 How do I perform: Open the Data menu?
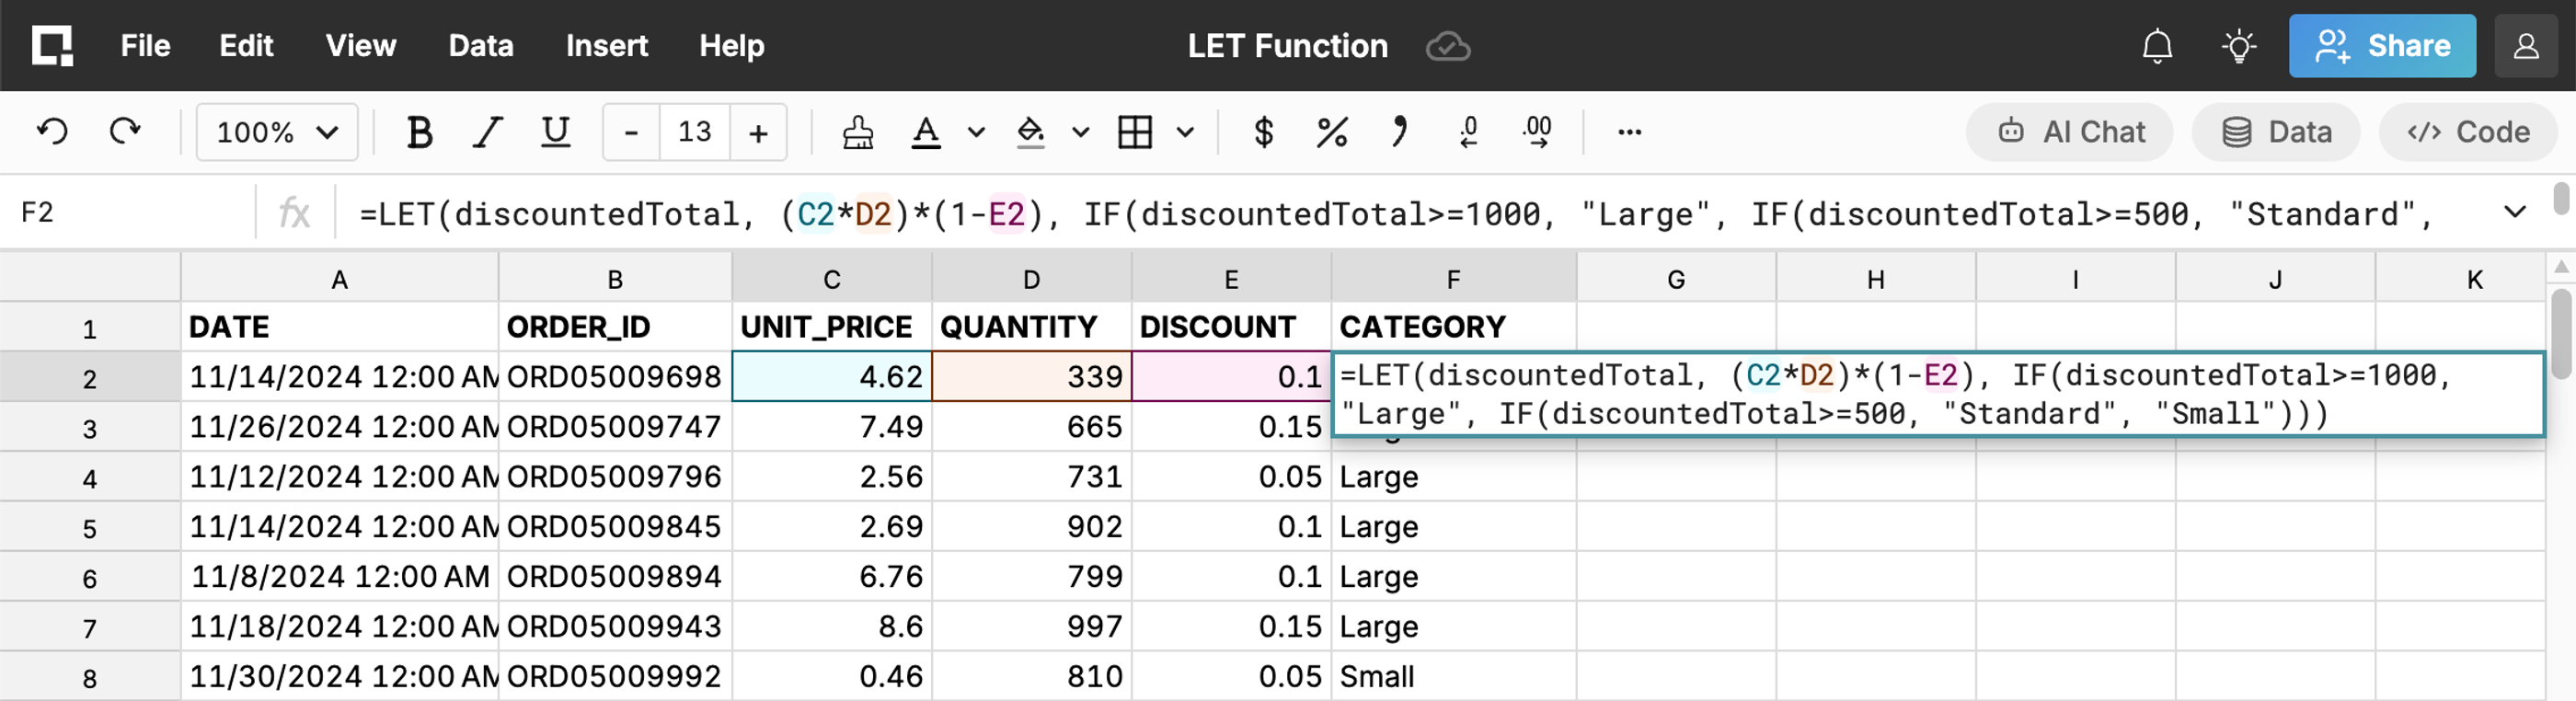[481, 46]
